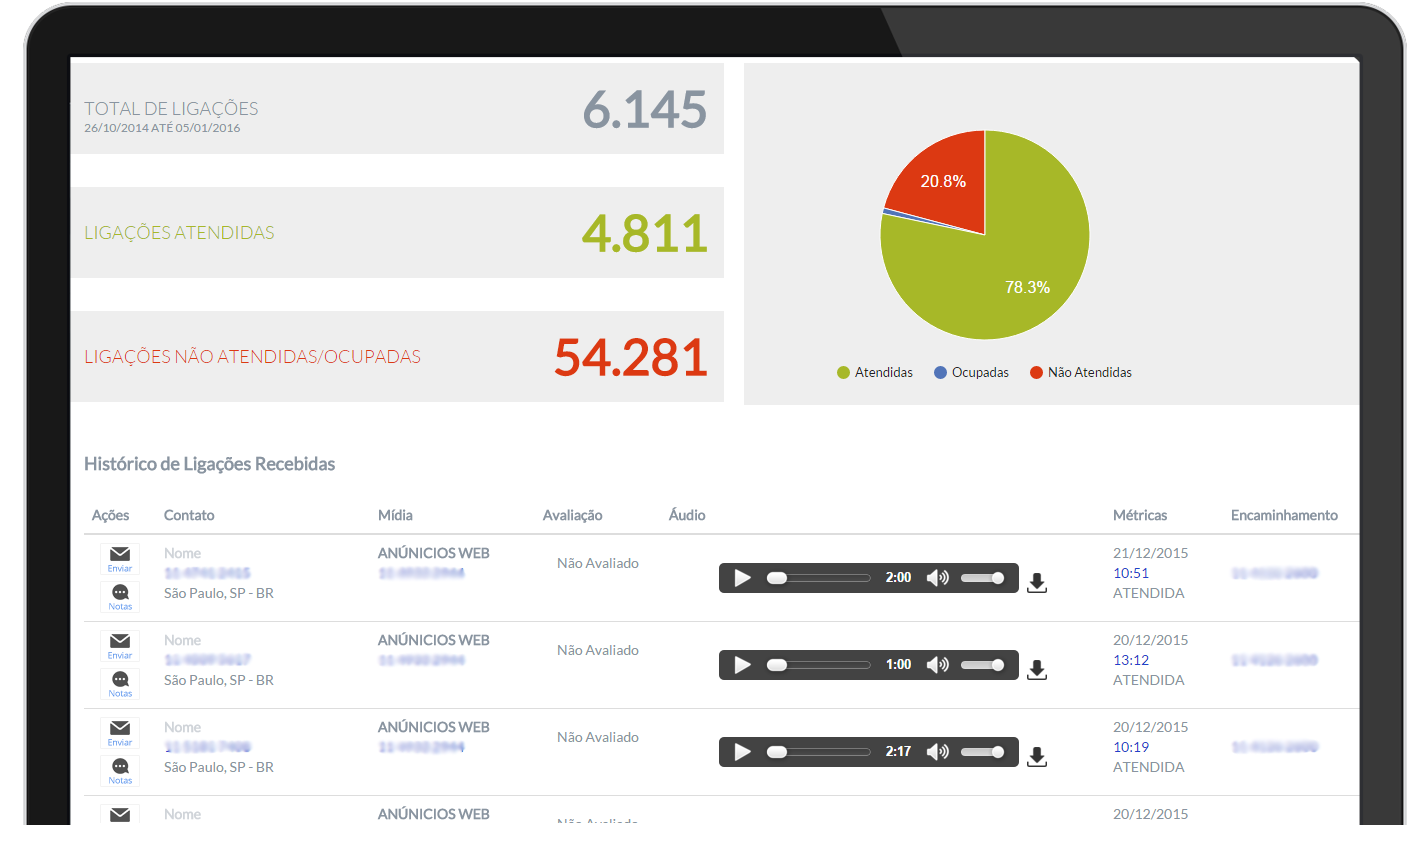Sort by Contato column header
The image size is (1420, 847).
point(189,515)
